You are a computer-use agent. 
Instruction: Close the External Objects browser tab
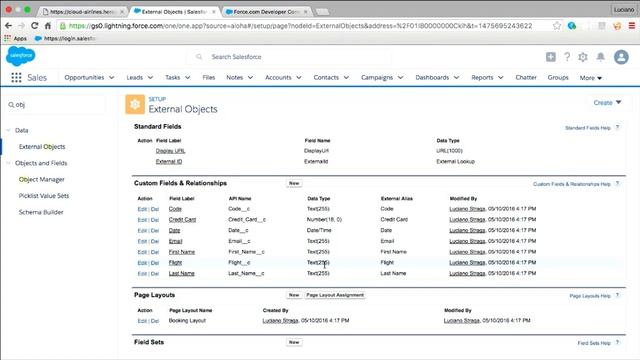tap(213, 12)
